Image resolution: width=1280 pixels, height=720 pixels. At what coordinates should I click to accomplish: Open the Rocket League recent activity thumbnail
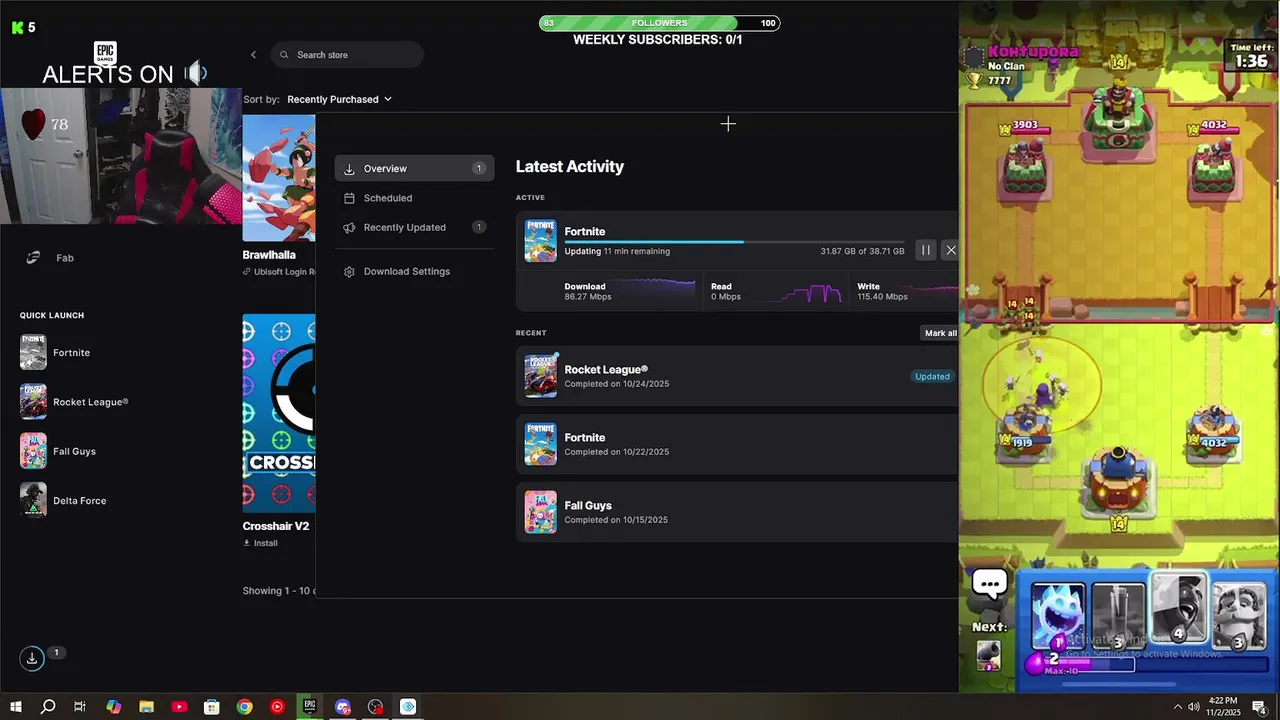(x=540, y=376)
